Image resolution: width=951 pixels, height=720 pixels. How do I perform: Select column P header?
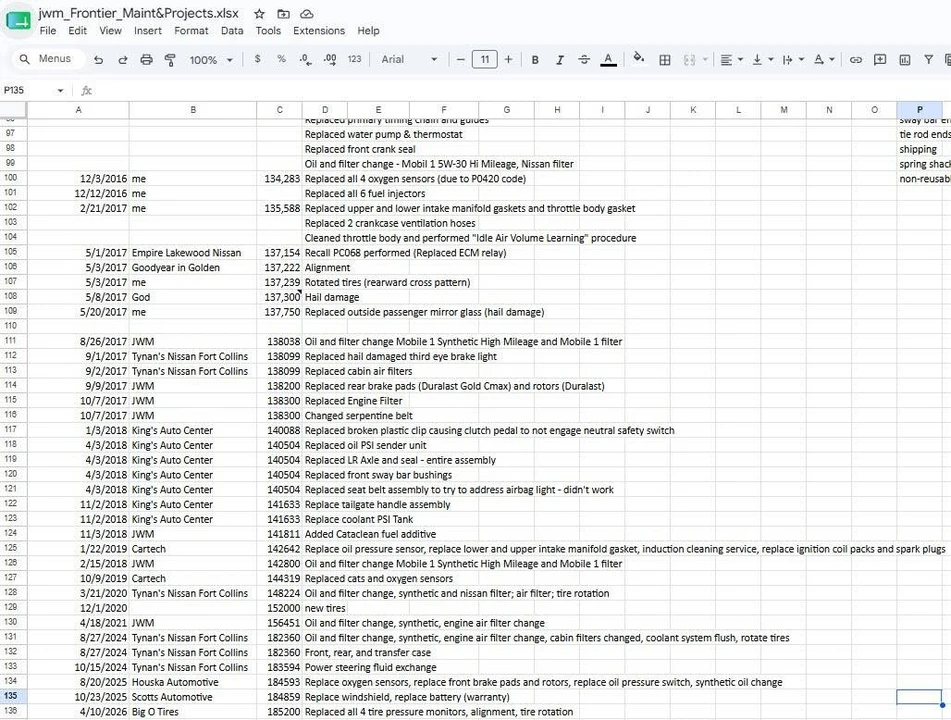pyautogui.click(x=919, y=110)
